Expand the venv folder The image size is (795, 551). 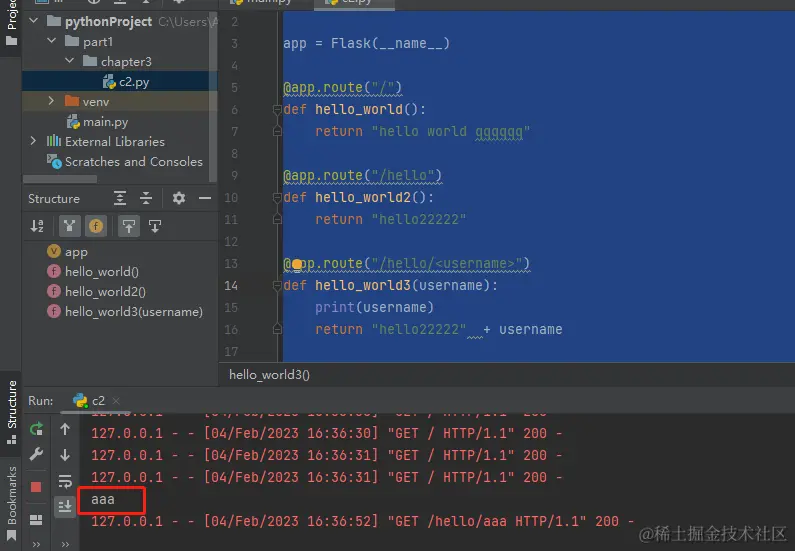51,101
